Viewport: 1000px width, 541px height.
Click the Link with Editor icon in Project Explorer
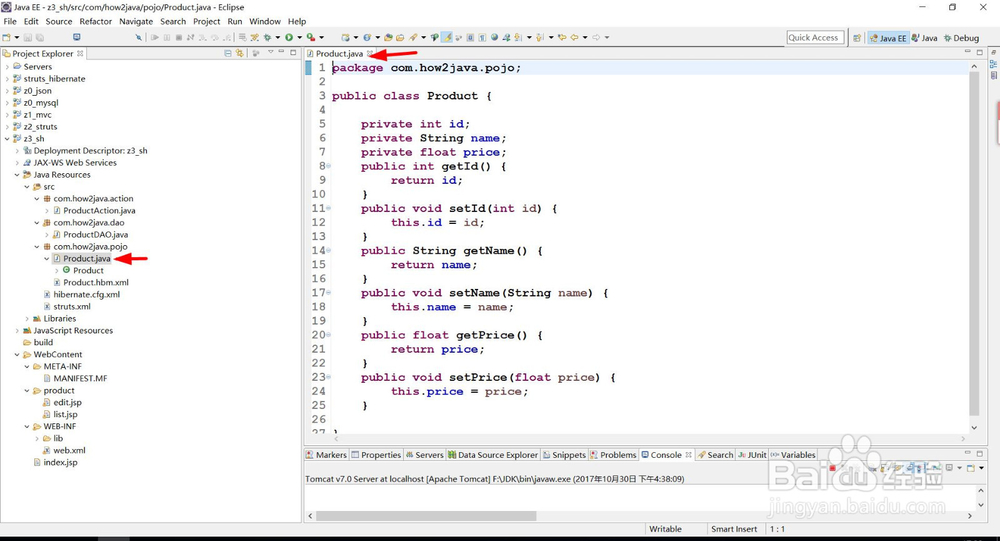click(239, 53)
